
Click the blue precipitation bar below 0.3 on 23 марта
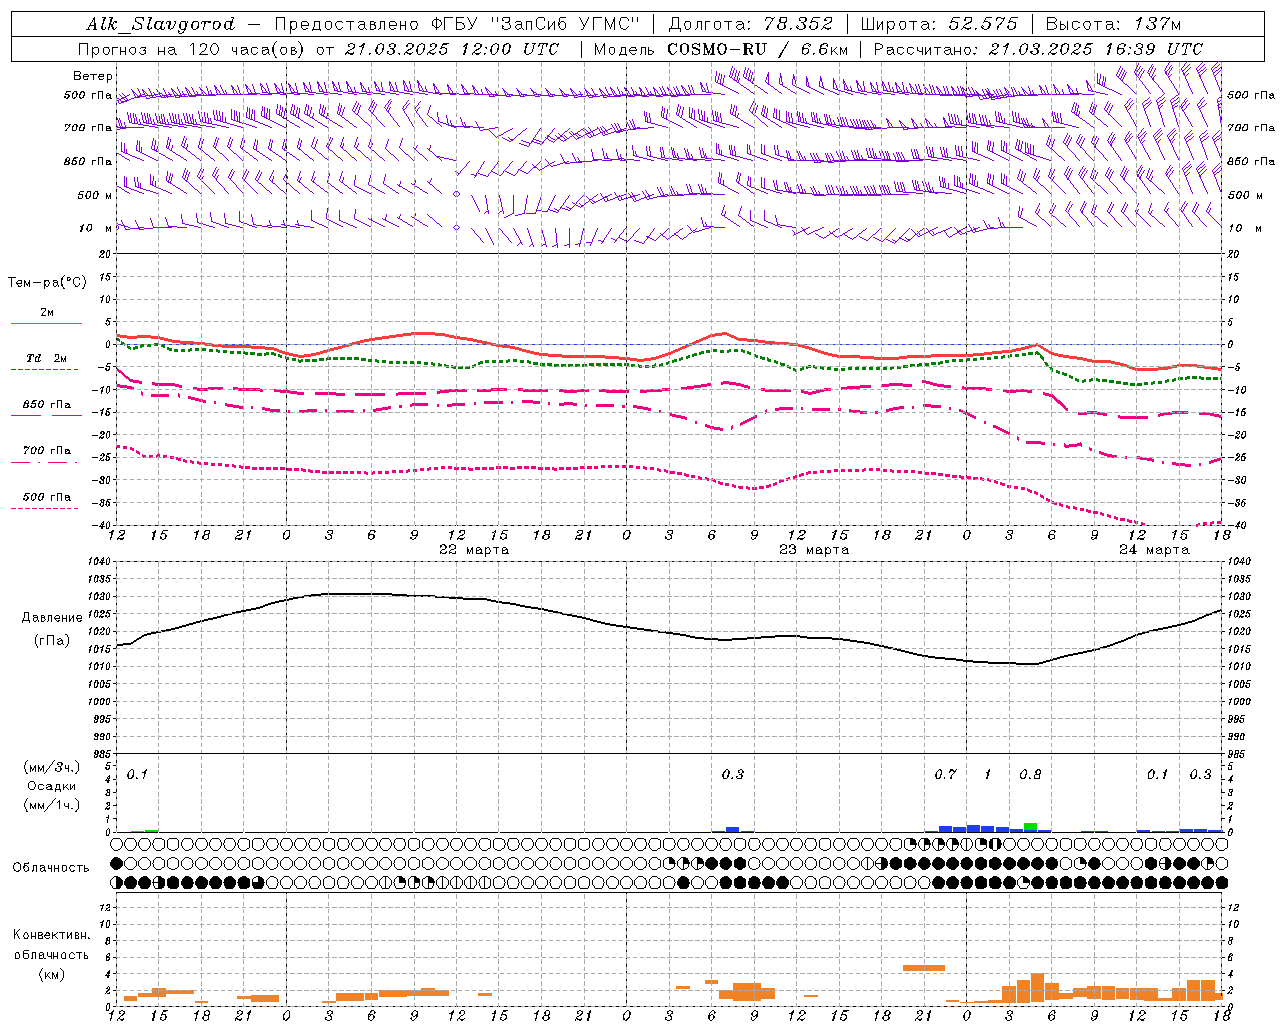coord(732,829)
